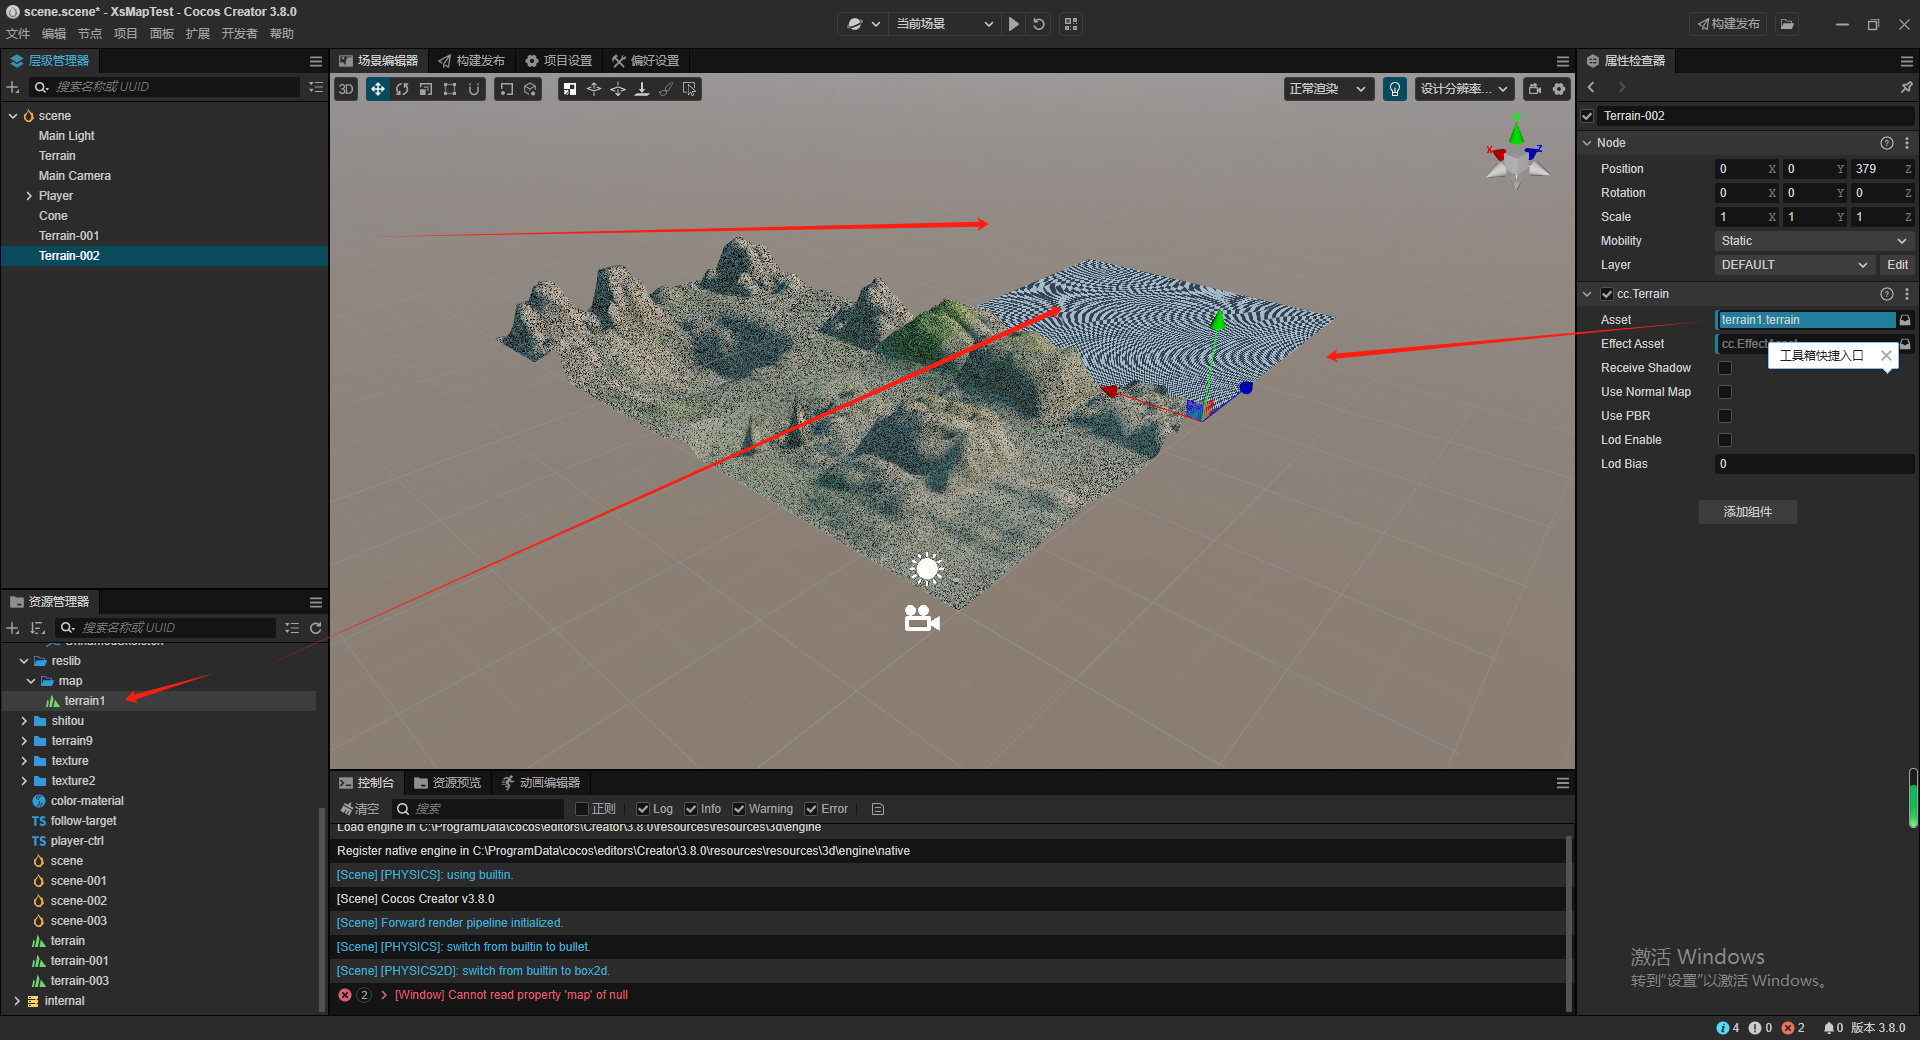This screenshot has width=1920, height=1040.
Task: Click the 添加组件 button
Action: tap(1748, 512)
